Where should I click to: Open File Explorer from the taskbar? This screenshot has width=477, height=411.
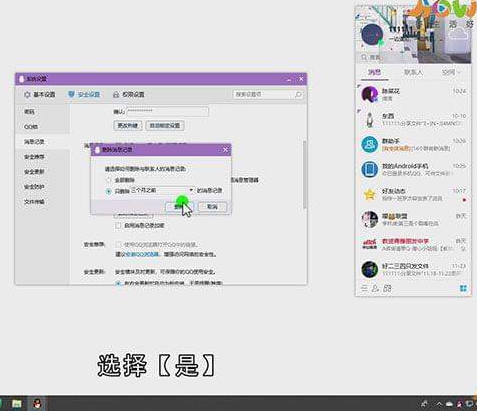pyautogui.click(x=17, y=404)
